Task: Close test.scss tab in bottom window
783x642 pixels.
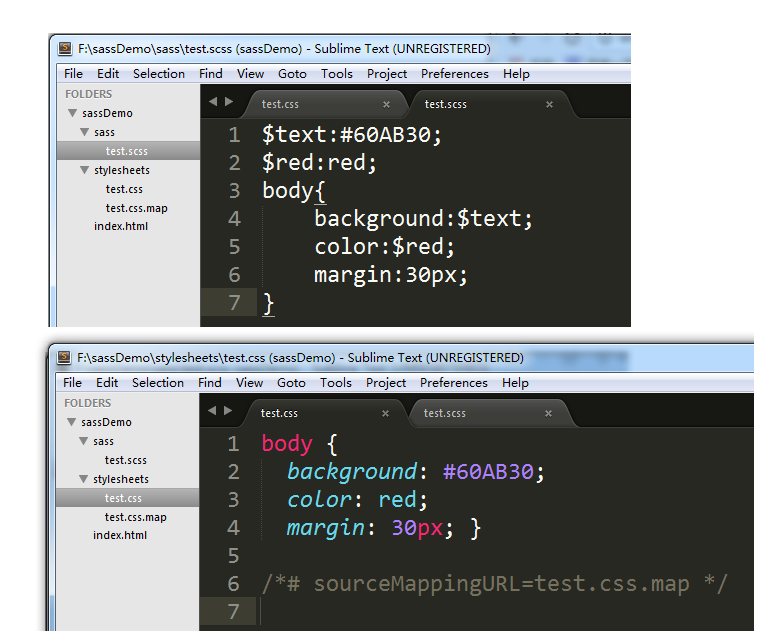Action: (x=548, y=413)
